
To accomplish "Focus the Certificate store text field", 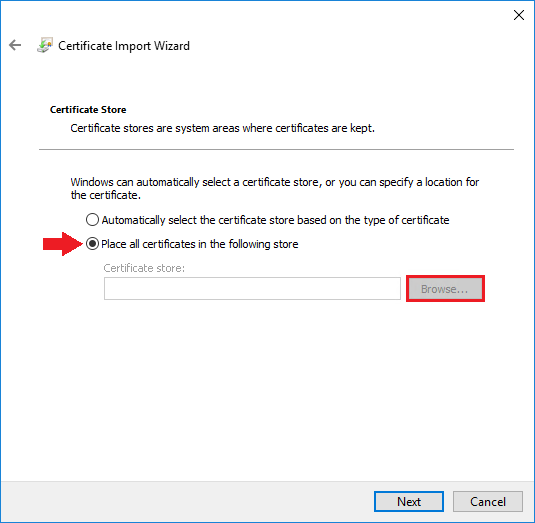I will click(x=252, y=289).
